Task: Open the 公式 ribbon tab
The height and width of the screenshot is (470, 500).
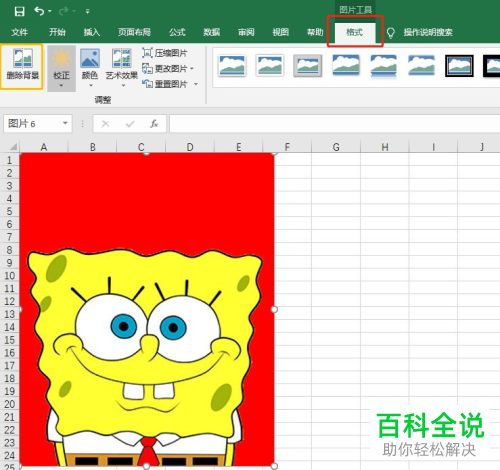Action: pyautogui.click(x=177, y=32)
